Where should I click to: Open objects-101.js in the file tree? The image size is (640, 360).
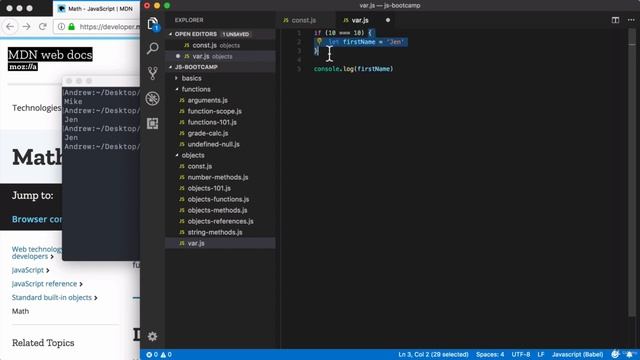209,188
